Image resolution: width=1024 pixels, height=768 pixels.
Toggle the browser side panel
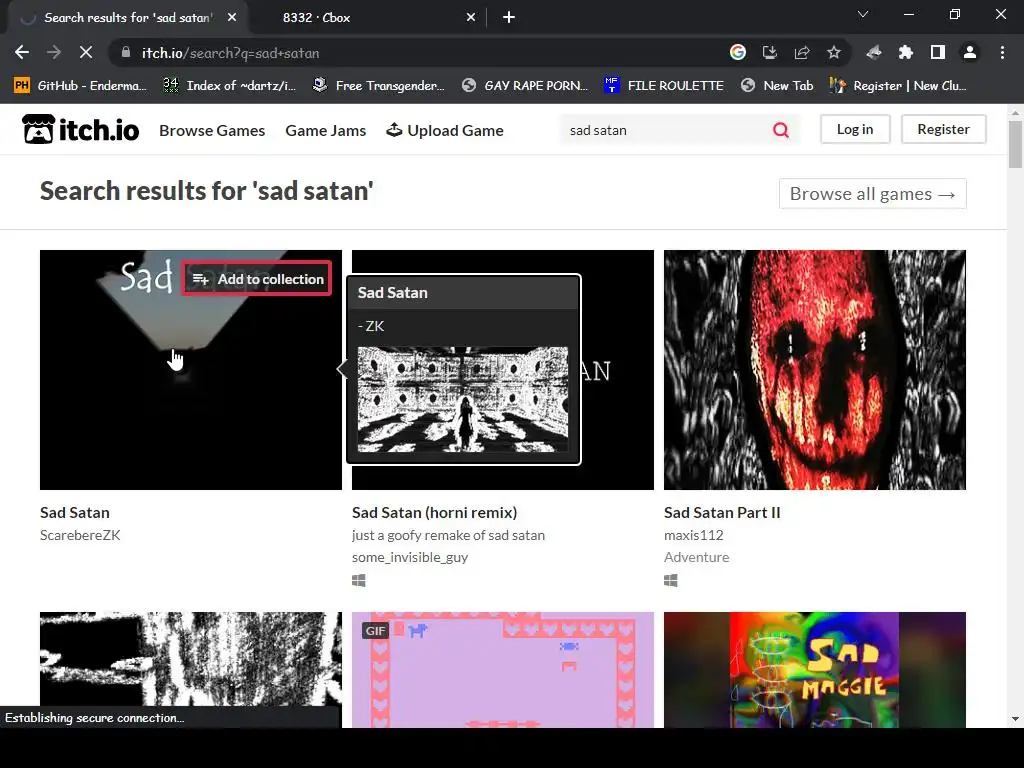938,53
